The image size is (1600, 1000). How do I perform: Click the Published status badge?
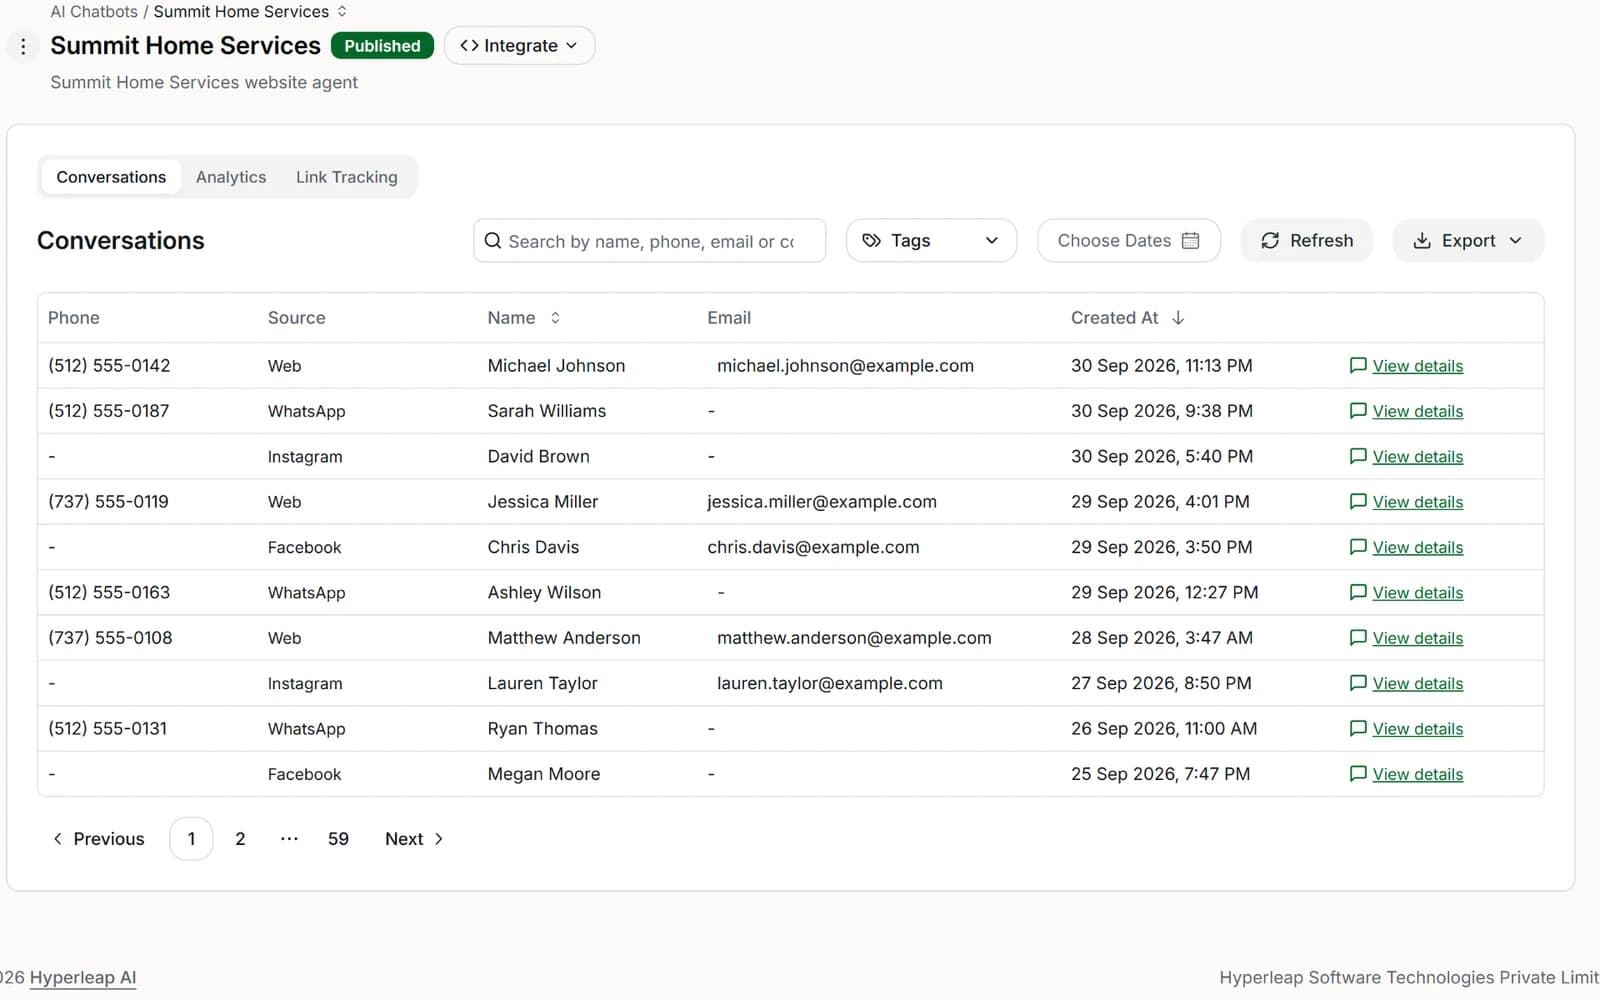(x=382, y=46)
